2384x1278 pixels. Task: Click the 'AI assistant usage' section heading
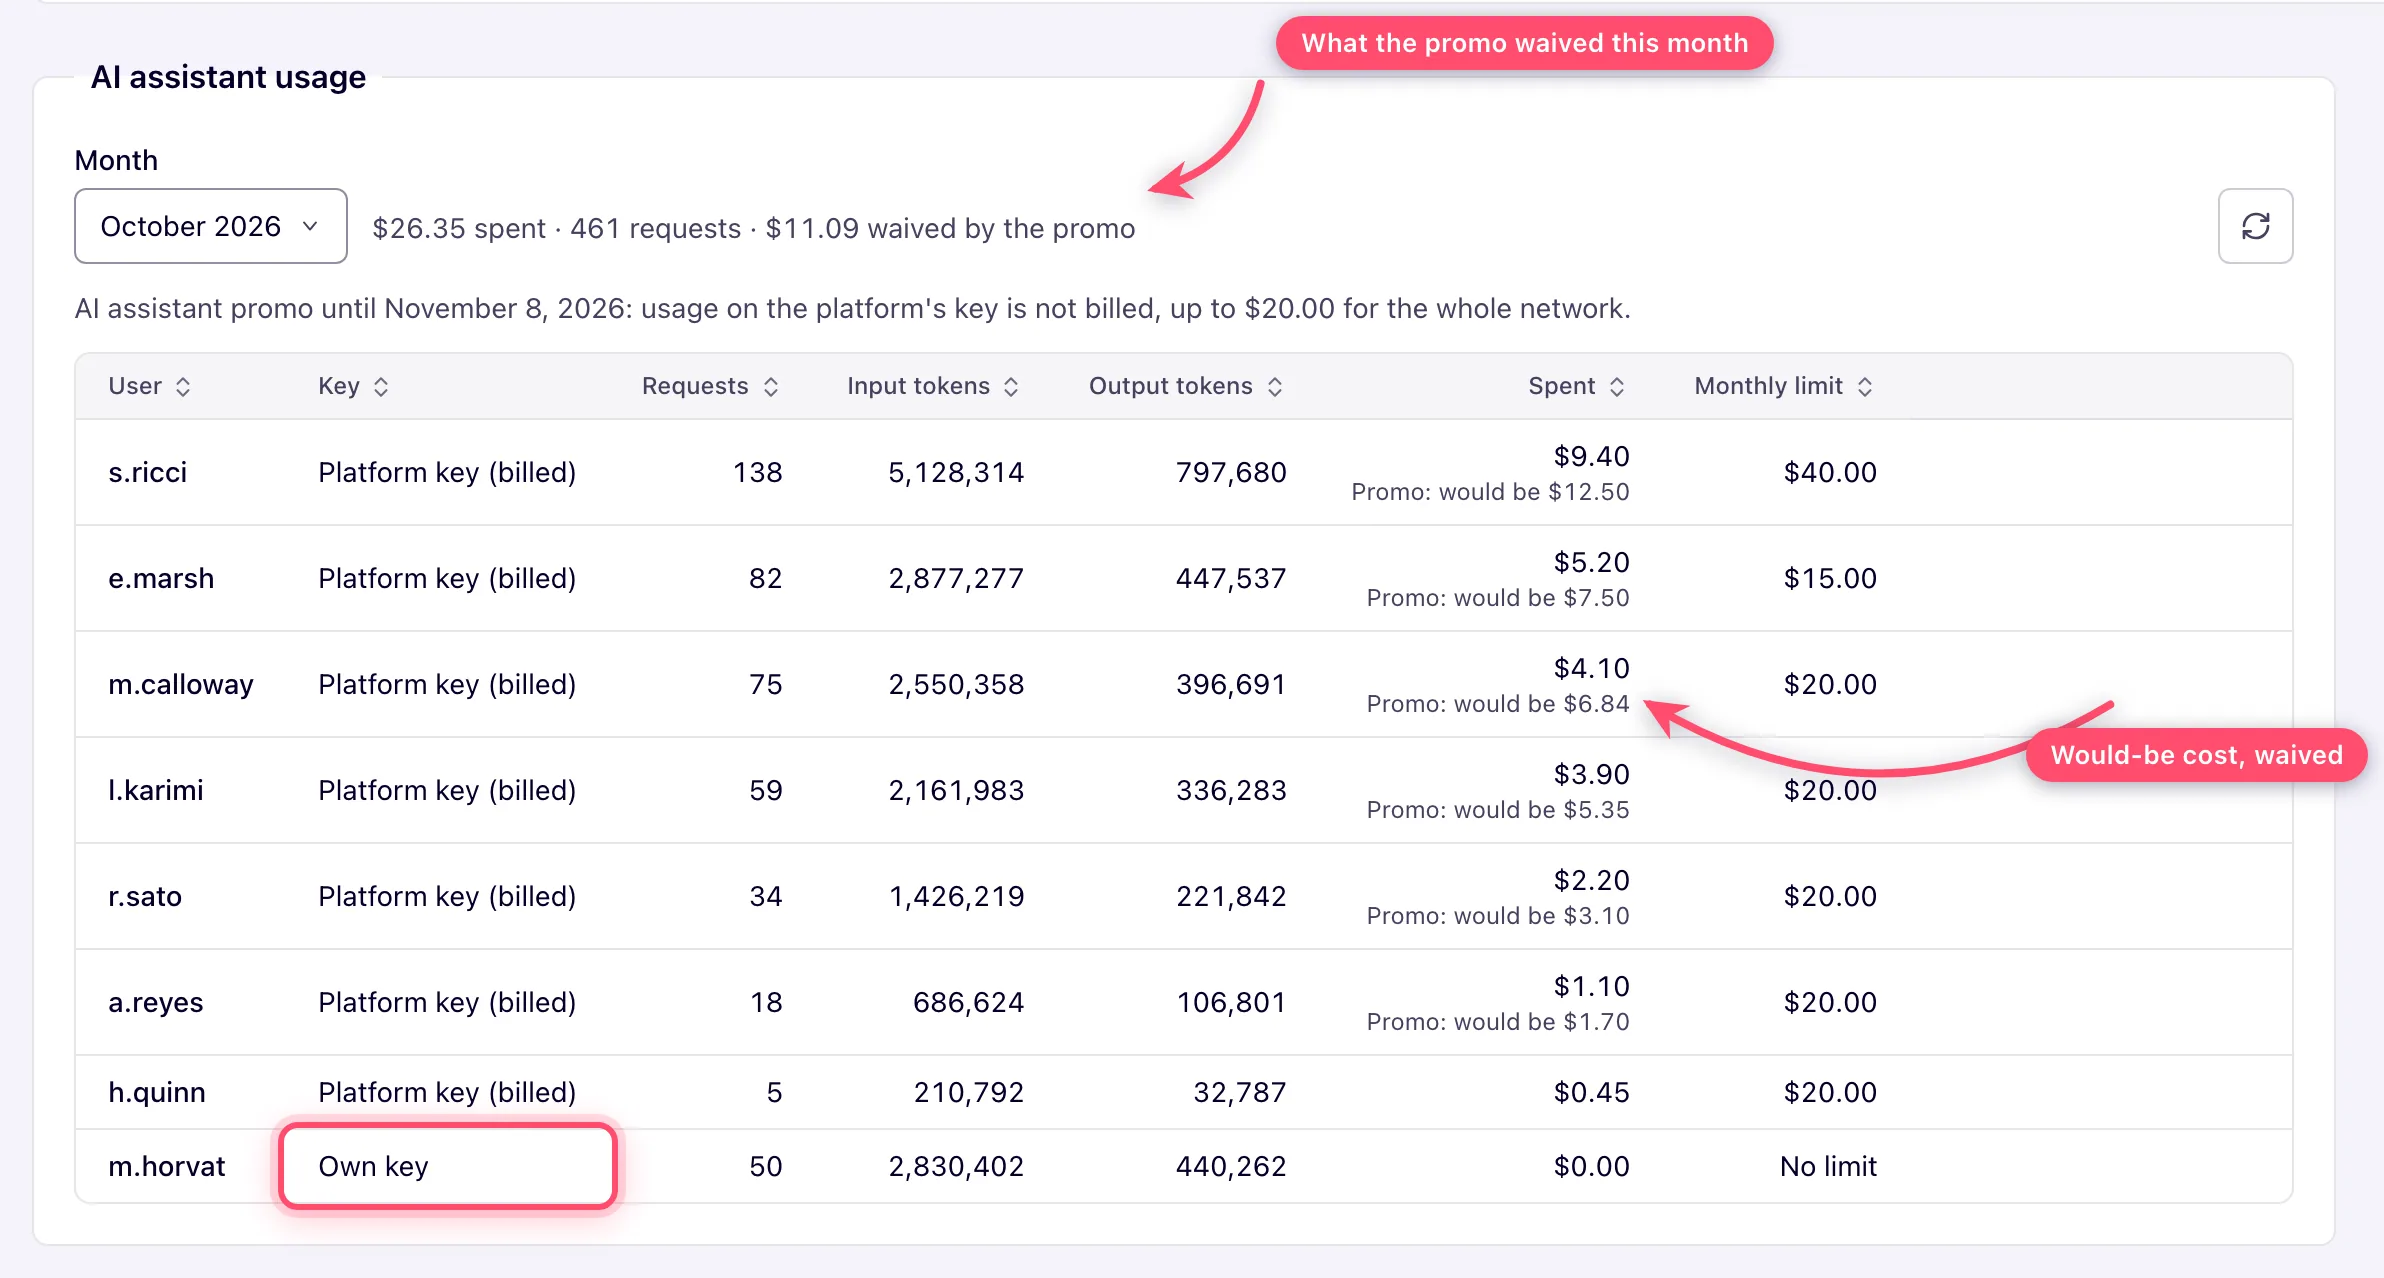click(x=228, y=77)
